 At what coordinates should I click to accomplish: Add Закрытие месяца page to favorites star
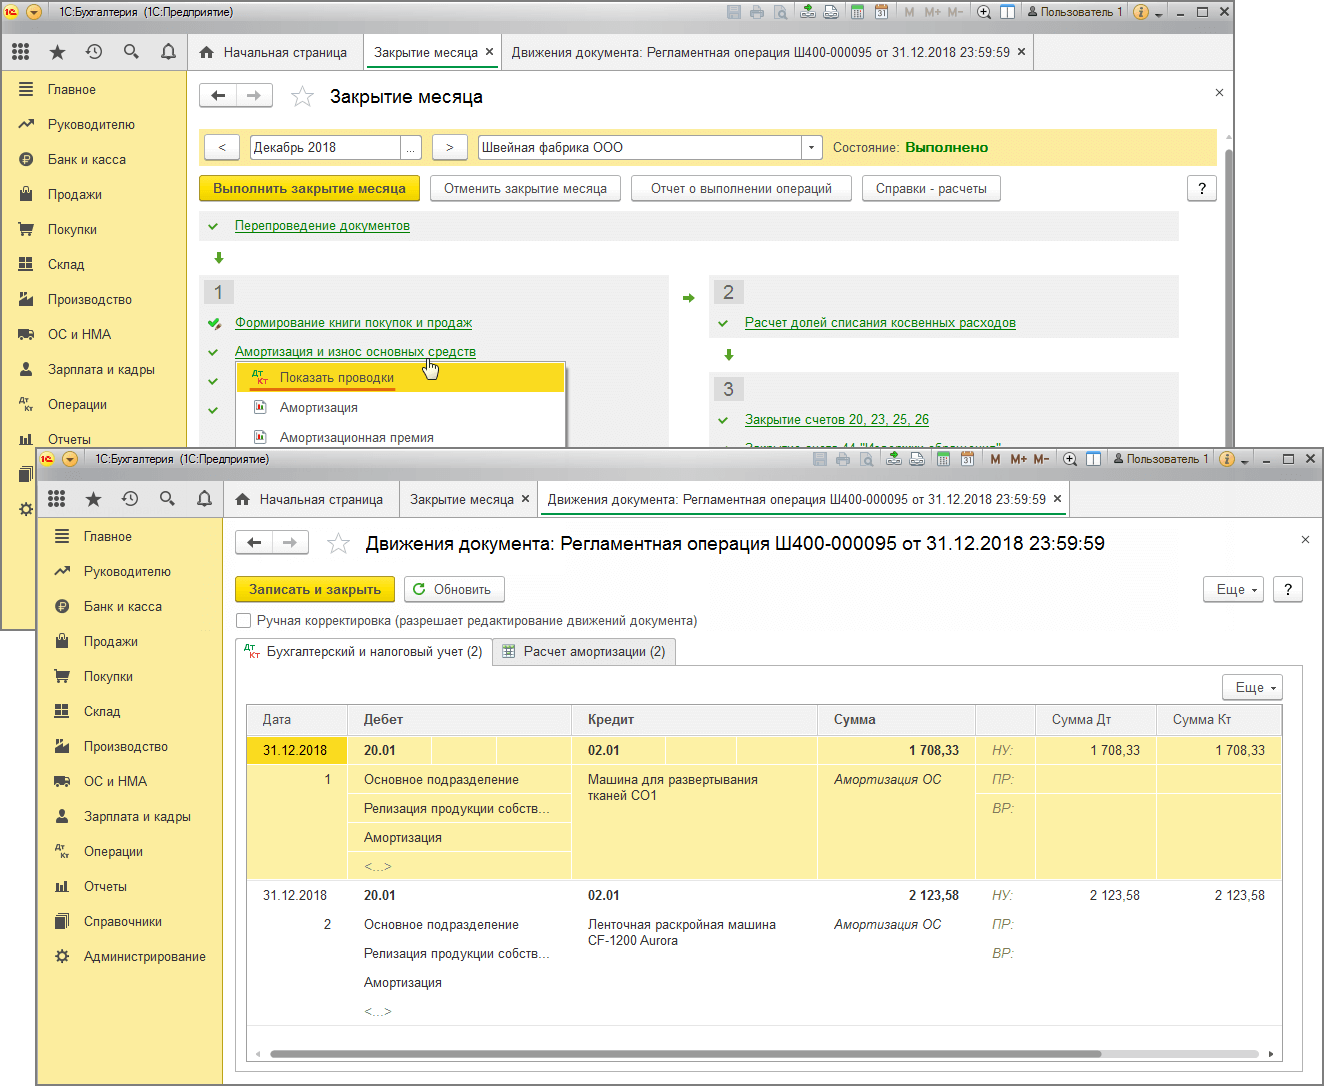(302, 96)
